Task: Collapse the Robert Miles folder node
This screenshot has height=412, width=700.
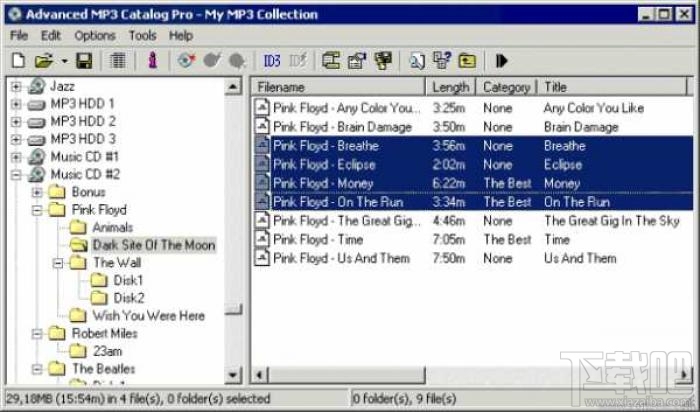Action: pos(37,333)
